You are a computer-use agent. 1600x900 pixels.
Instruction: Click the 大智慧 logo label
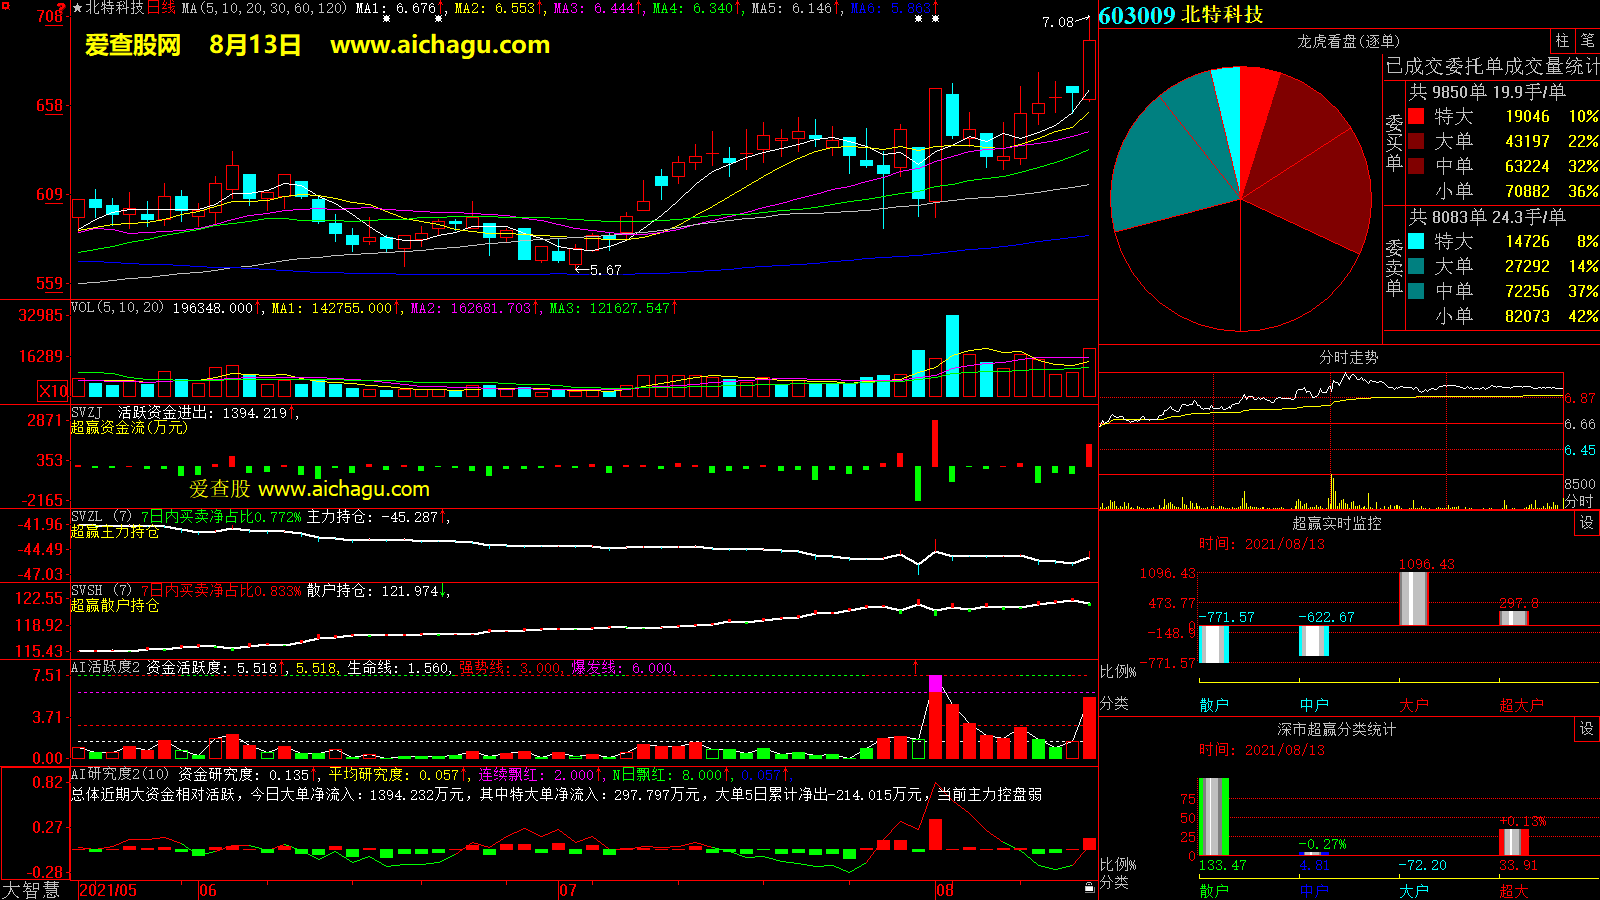(x=32, y=889)
